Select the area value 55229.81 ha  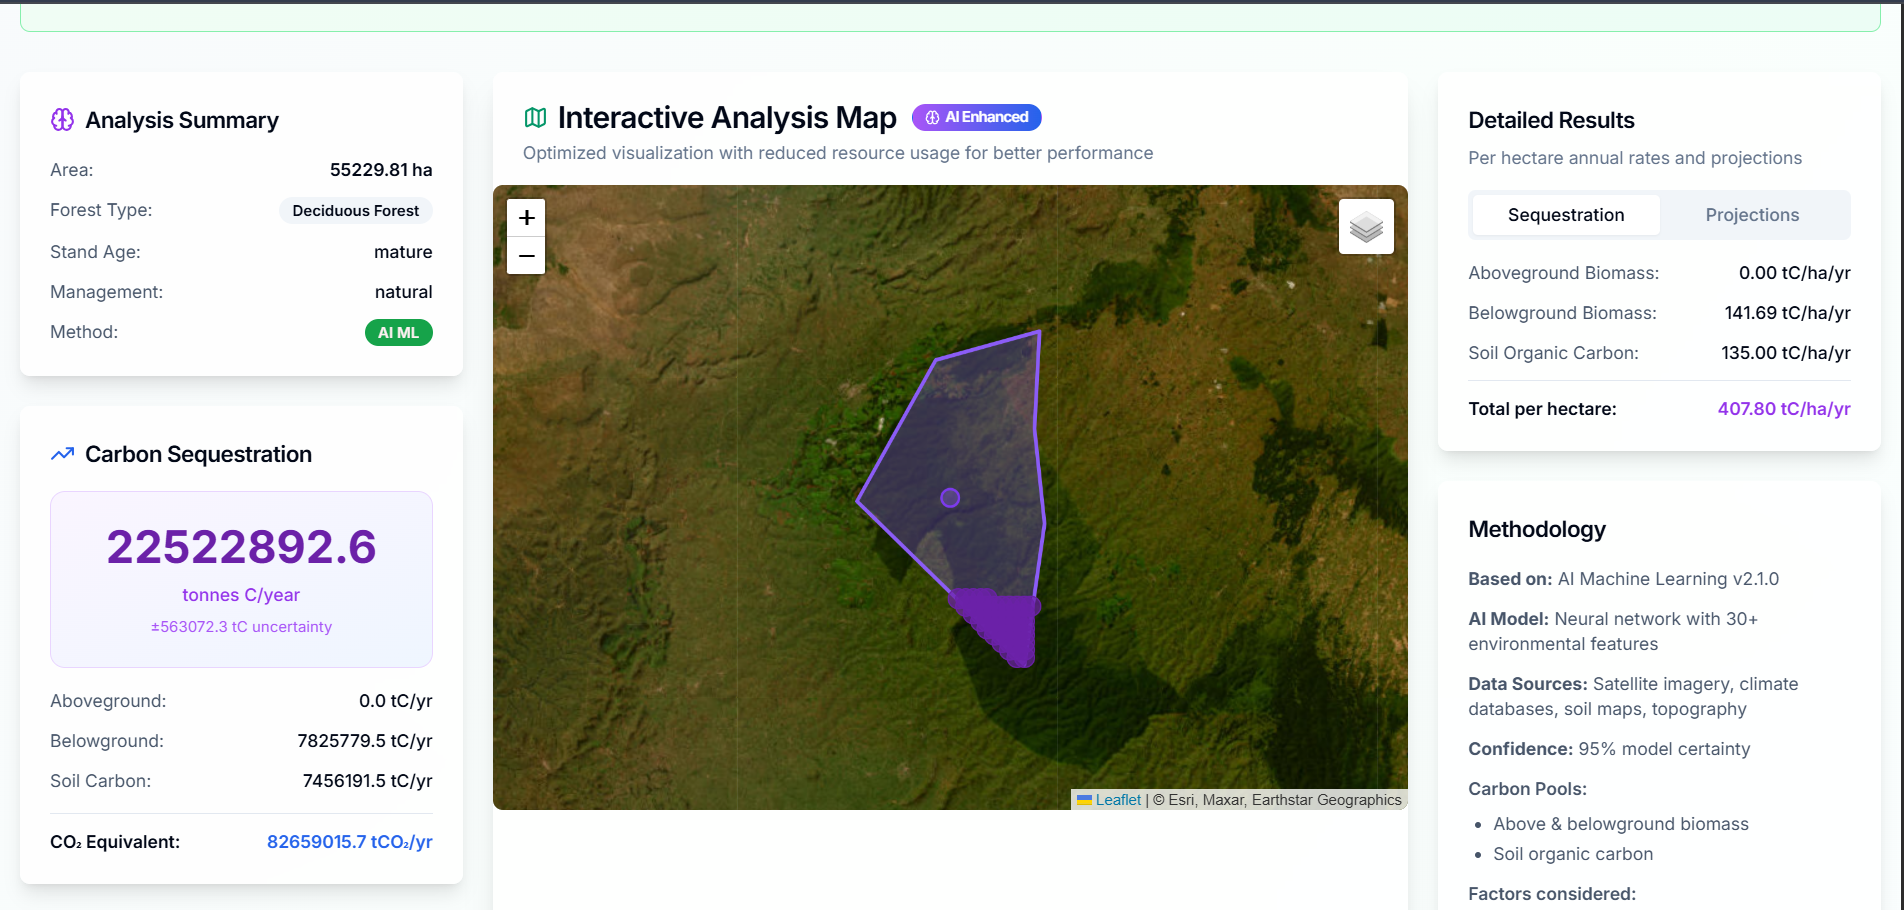tap(381, 170)
